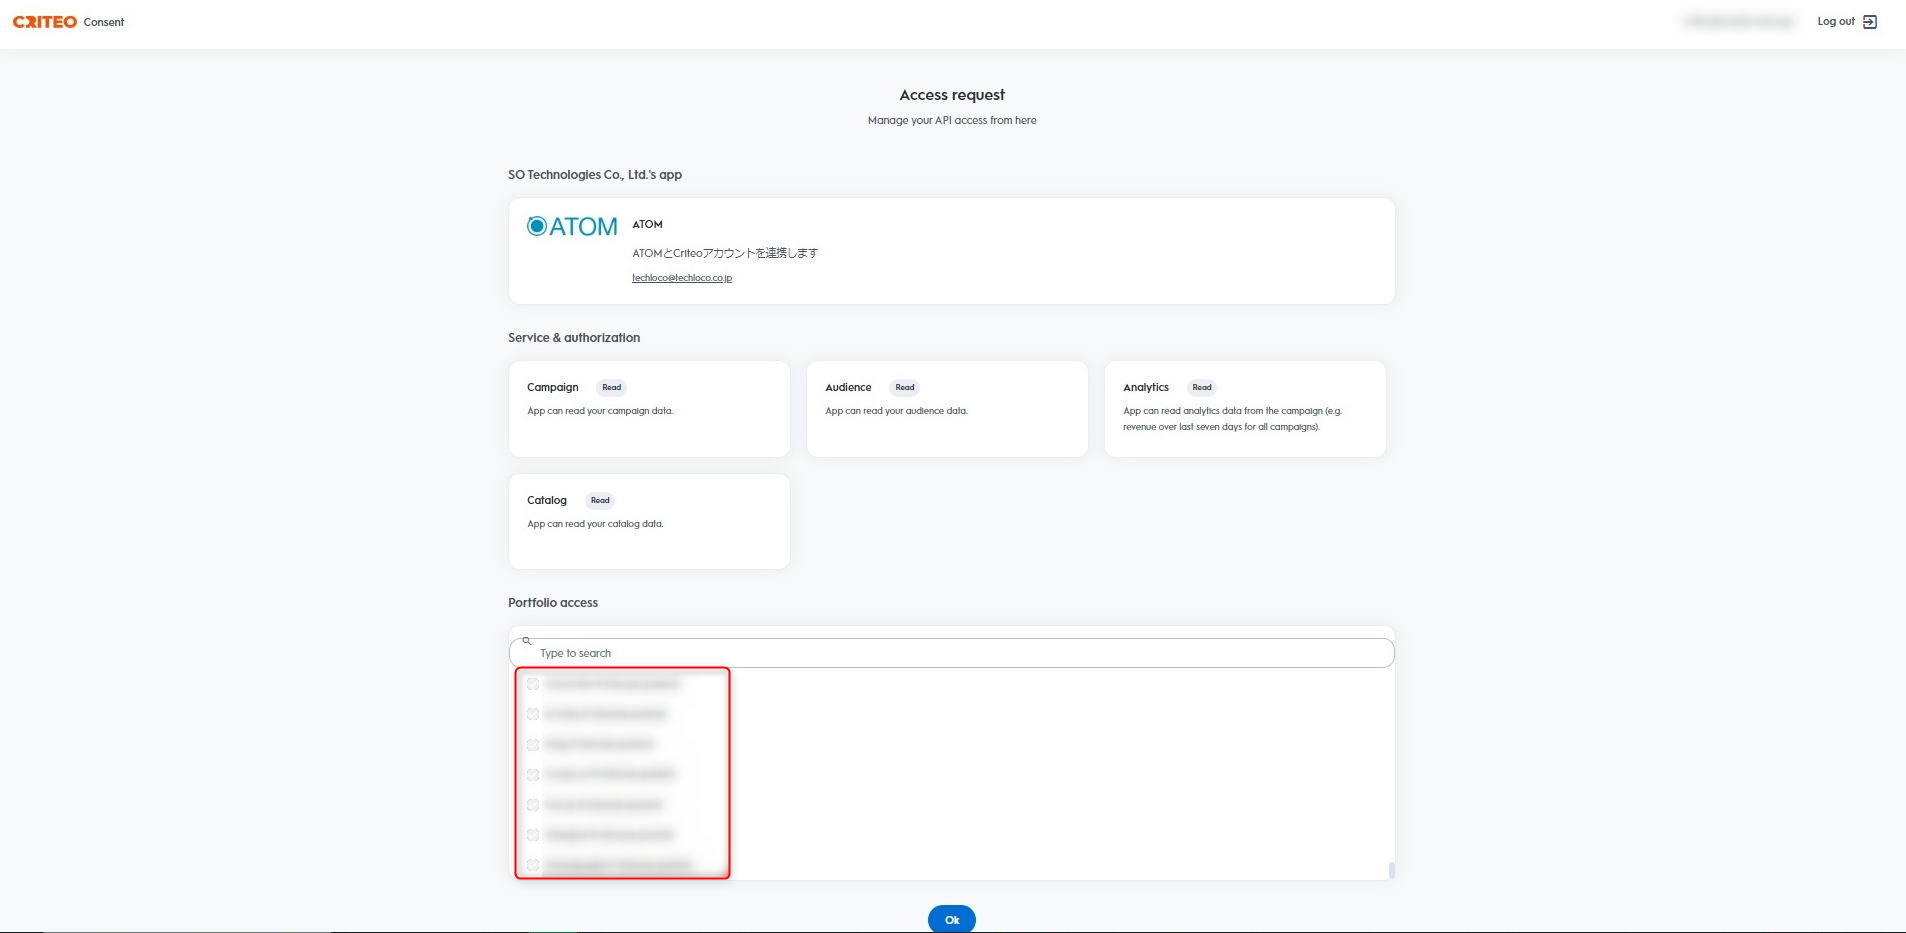This screenshot has width=1906, height=933.
Task: Click the ATOM app logo
Action: 572,227
